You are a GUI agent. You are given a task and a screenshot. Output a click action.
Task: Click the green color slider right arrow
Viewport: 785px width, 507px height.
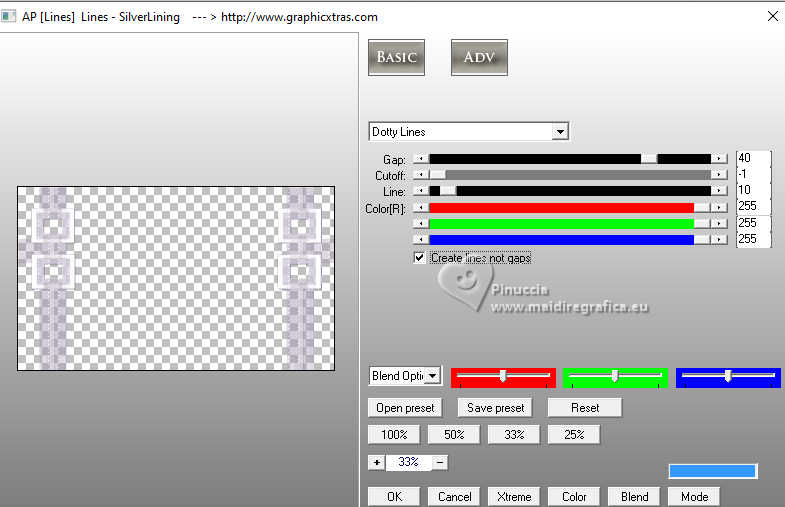coord(719,224)
